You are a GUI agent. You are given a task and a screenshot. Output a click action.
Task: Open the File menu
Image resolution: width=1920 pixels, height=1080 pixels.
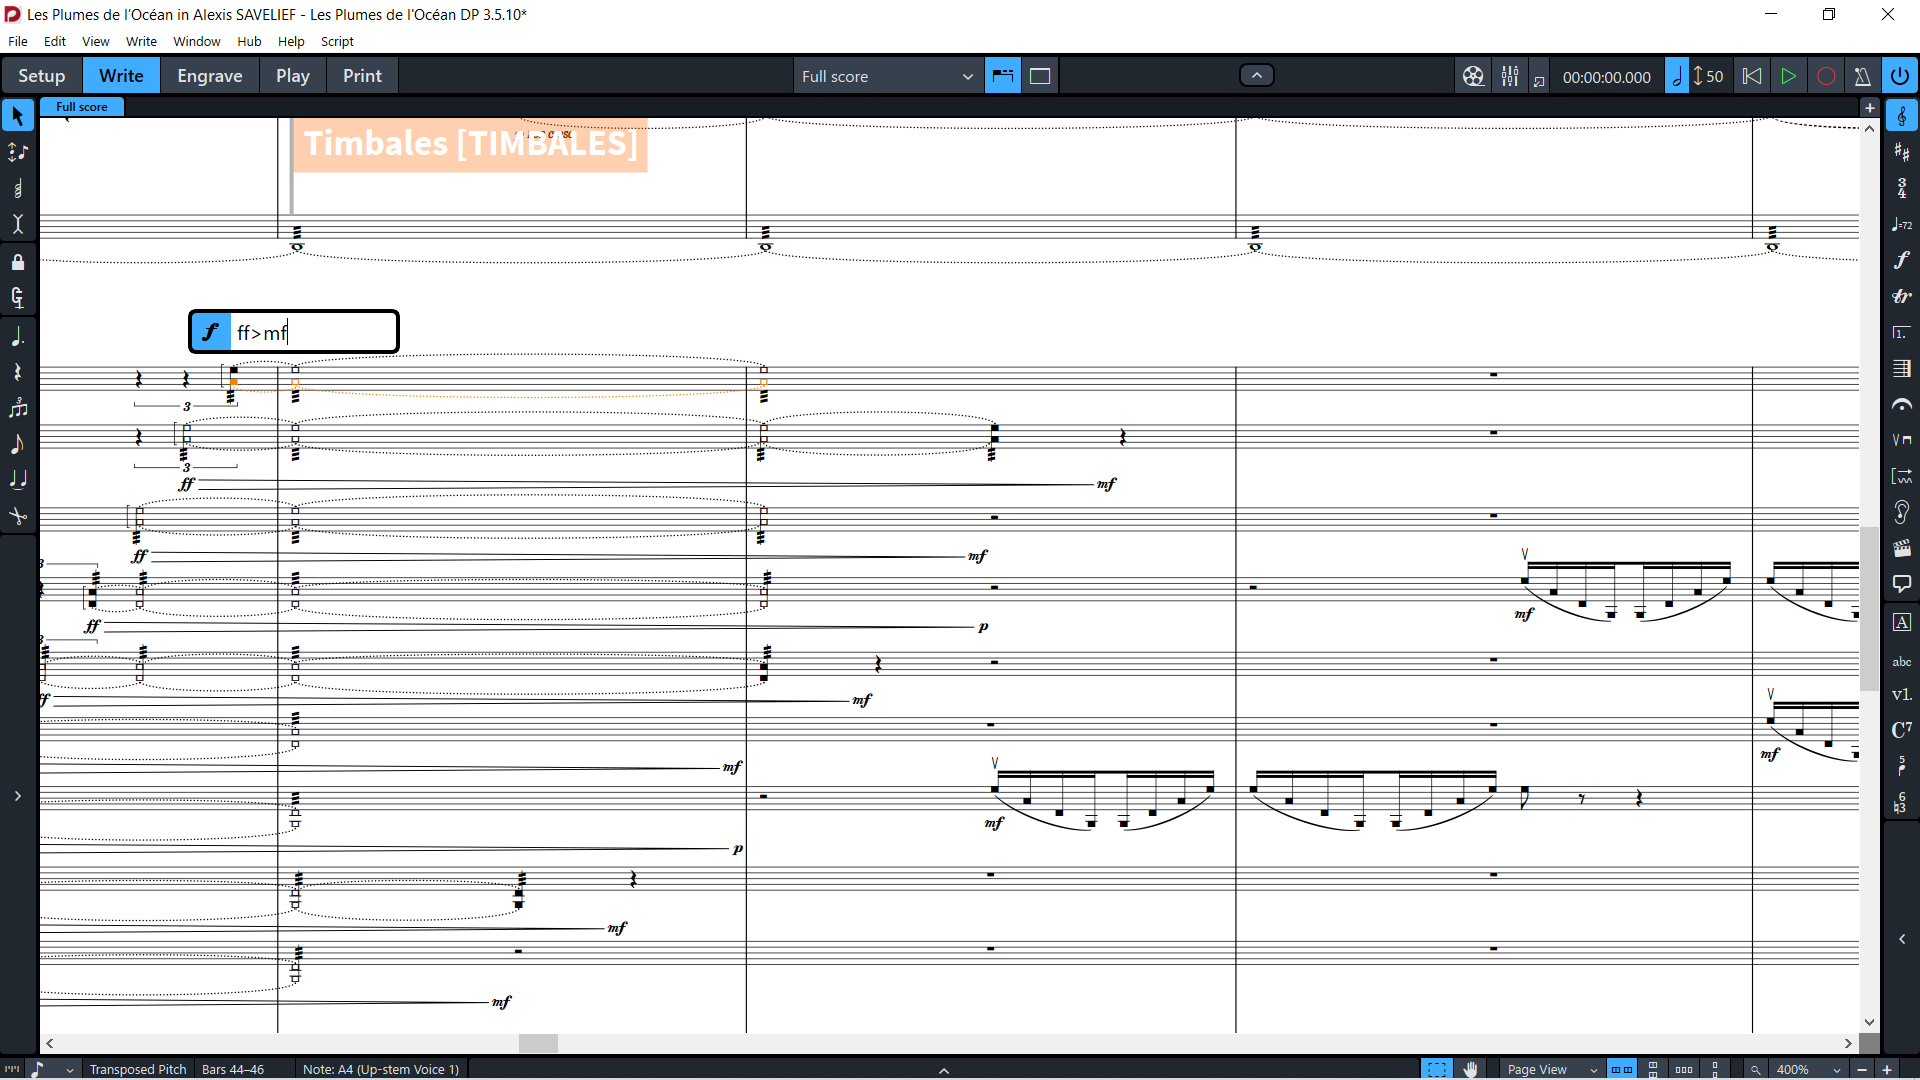tap(18, 41)
